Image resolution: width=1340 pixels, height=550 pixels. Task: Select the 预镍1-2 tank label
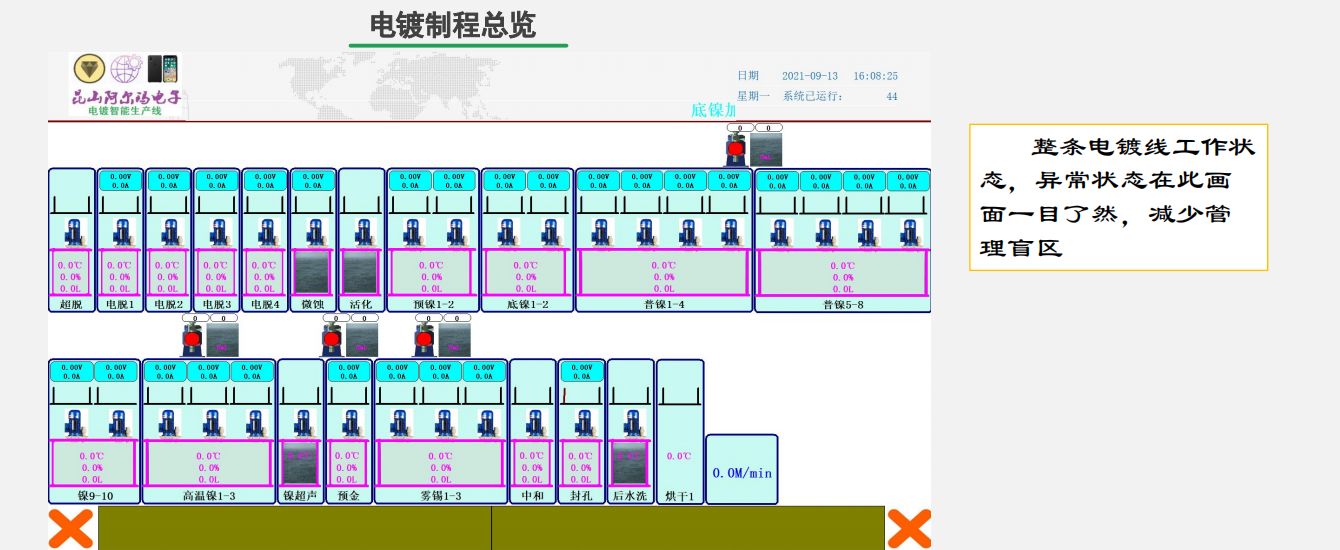click(x=433, y=304)
